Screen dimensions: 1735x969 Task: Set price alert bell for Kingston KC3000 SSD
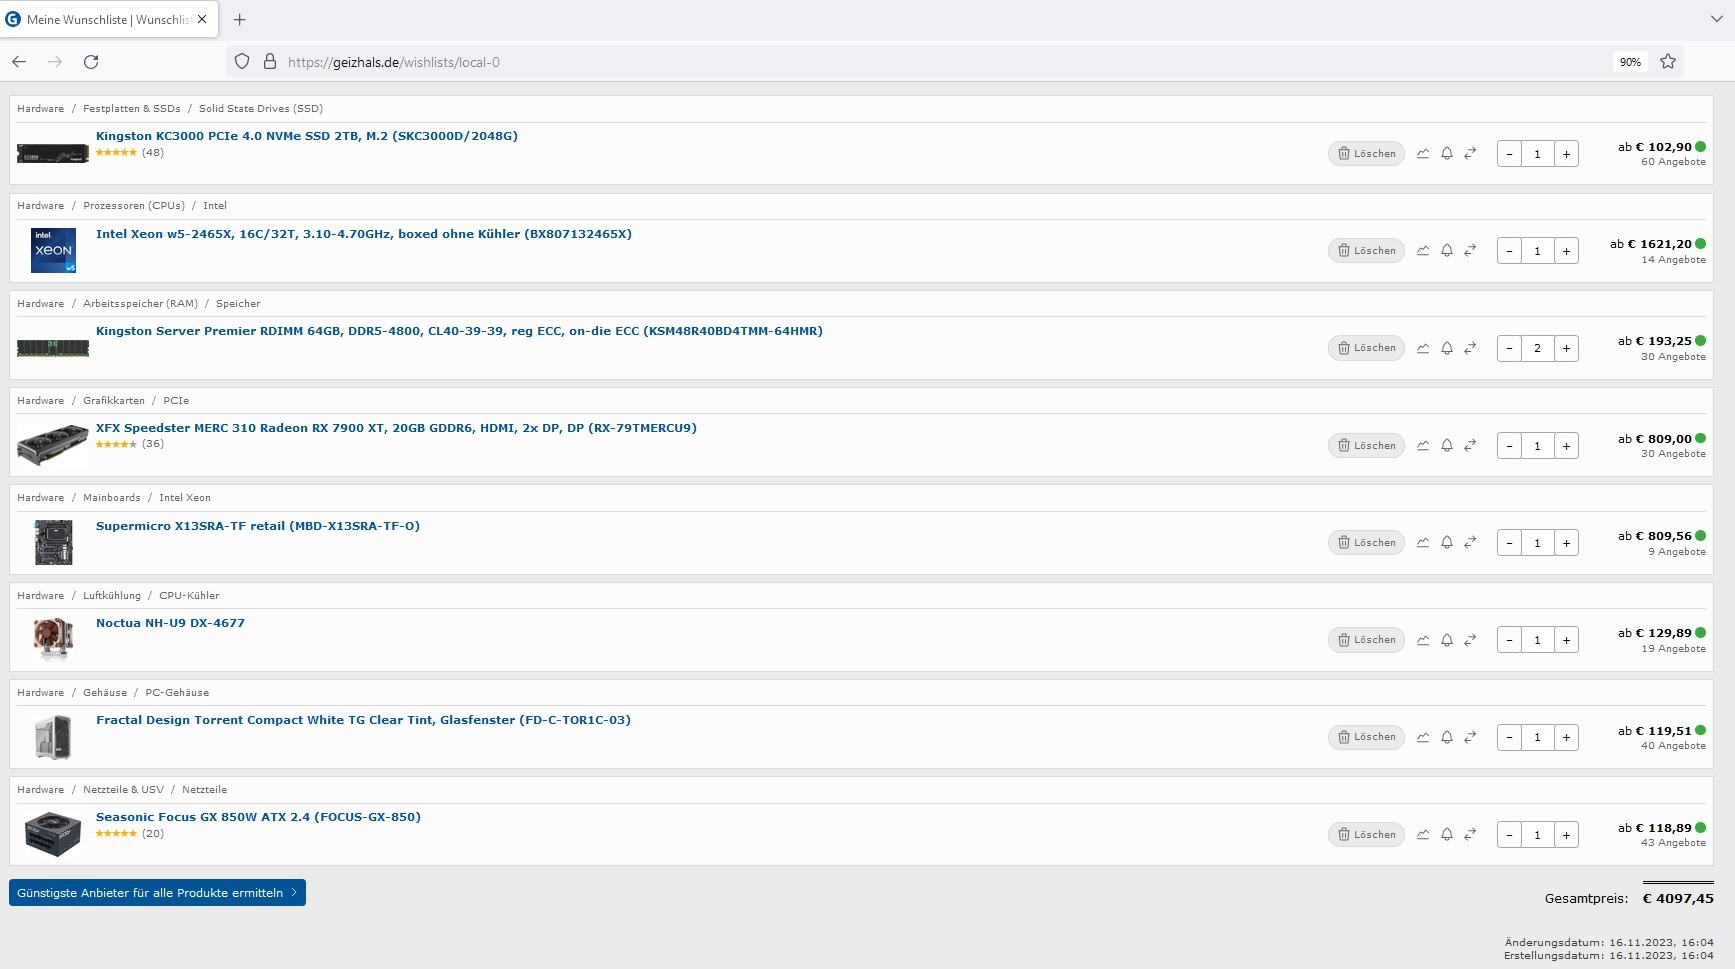[x=1447, y=154]
